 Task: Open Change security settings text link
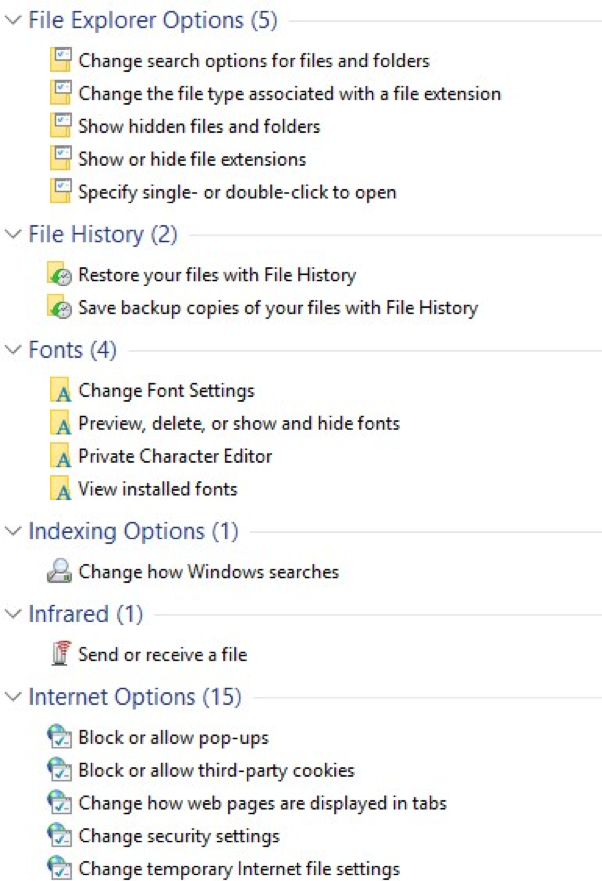click(x=179, y=836)
